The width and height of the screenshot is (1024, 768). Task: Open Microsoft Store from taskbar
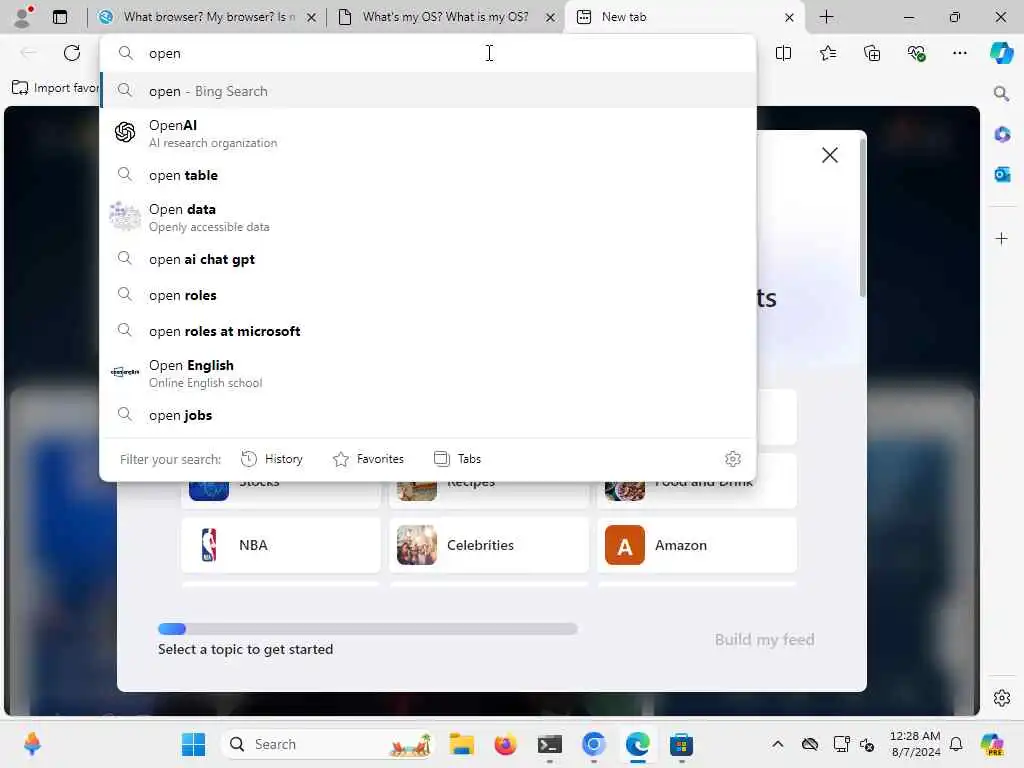point(681,744)
